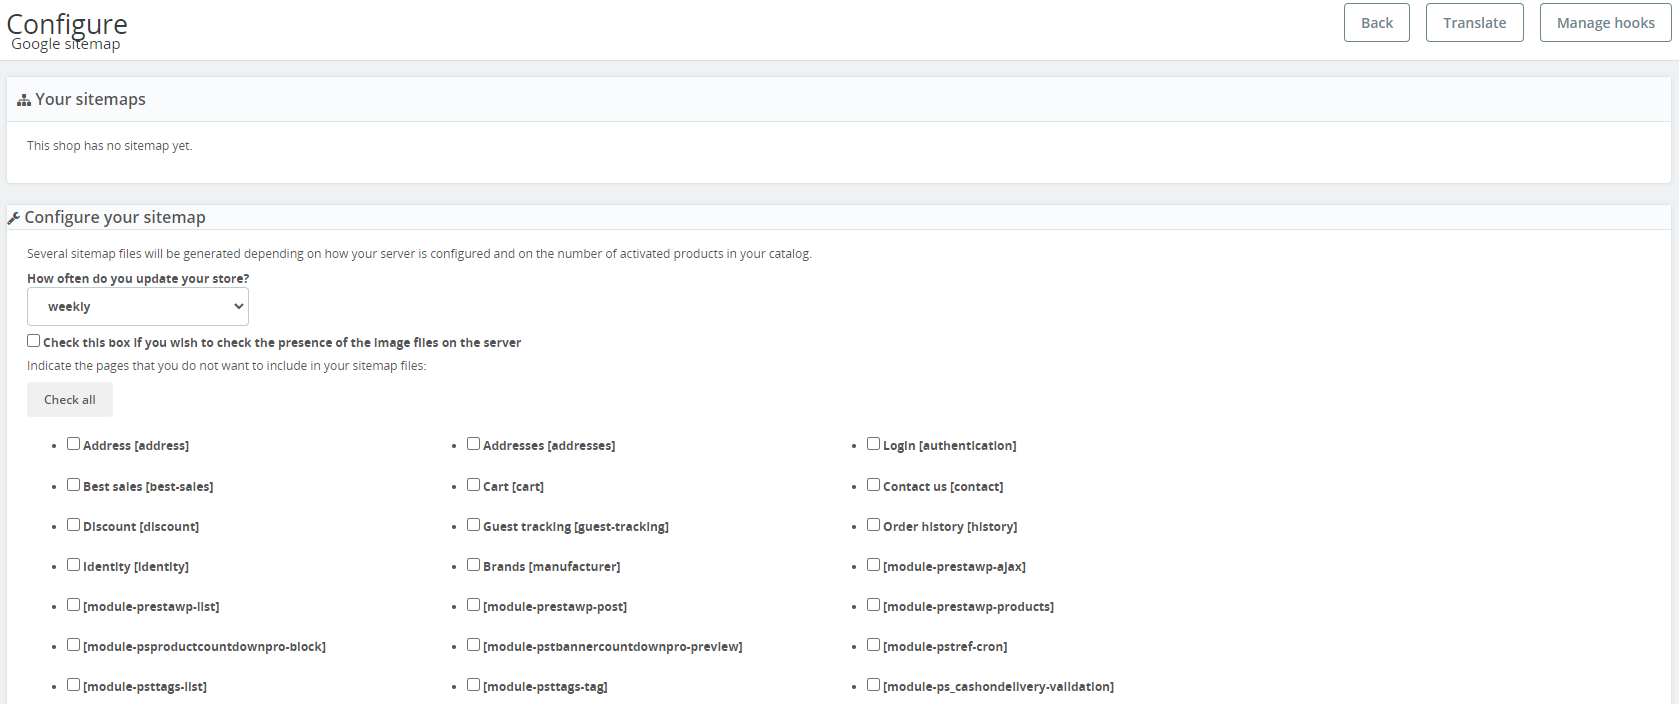Click the 'Configure' page title
Viewport: 1679px width, 704px height.
pos(67,23)
